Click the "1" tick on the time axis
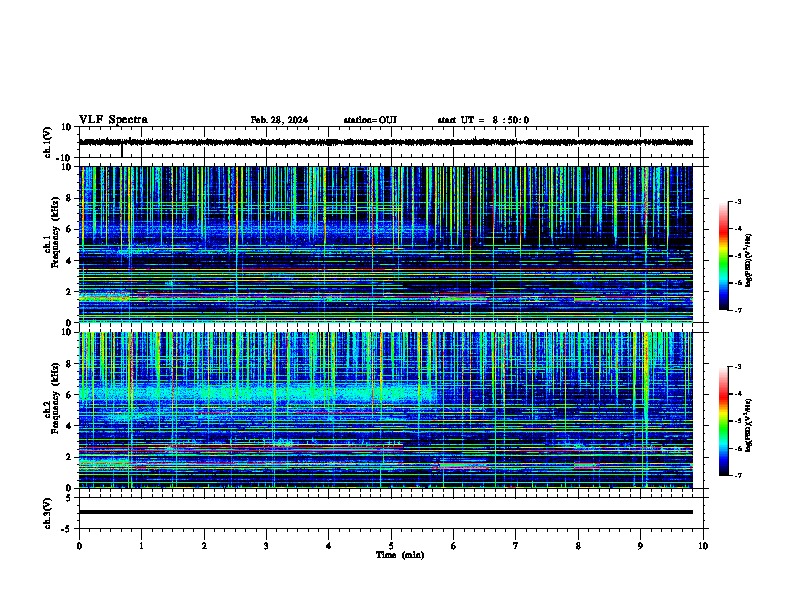 (x=141, y=546)
